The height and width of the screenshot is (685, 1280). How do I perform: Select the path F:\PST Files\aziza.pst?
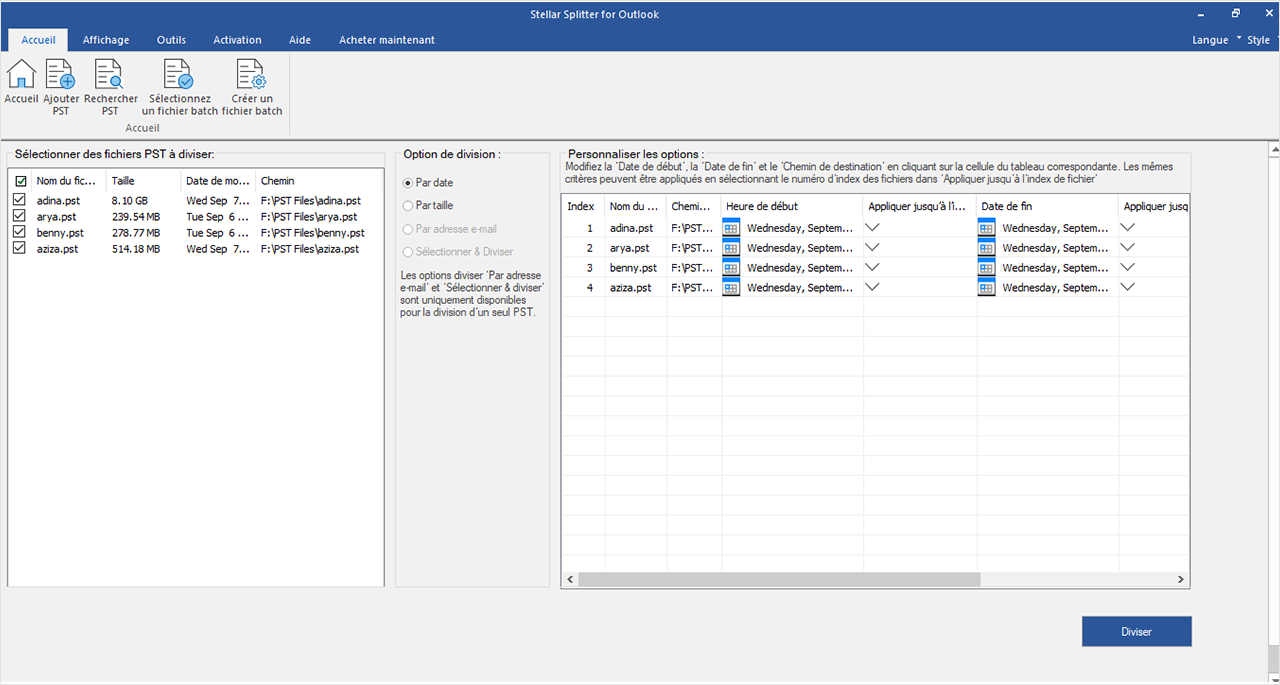click(309, 249)
